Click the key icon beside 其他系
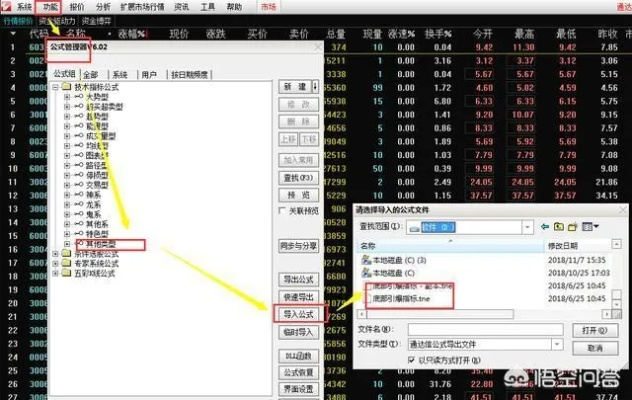 pyautogui.click(x=79, y=224)
